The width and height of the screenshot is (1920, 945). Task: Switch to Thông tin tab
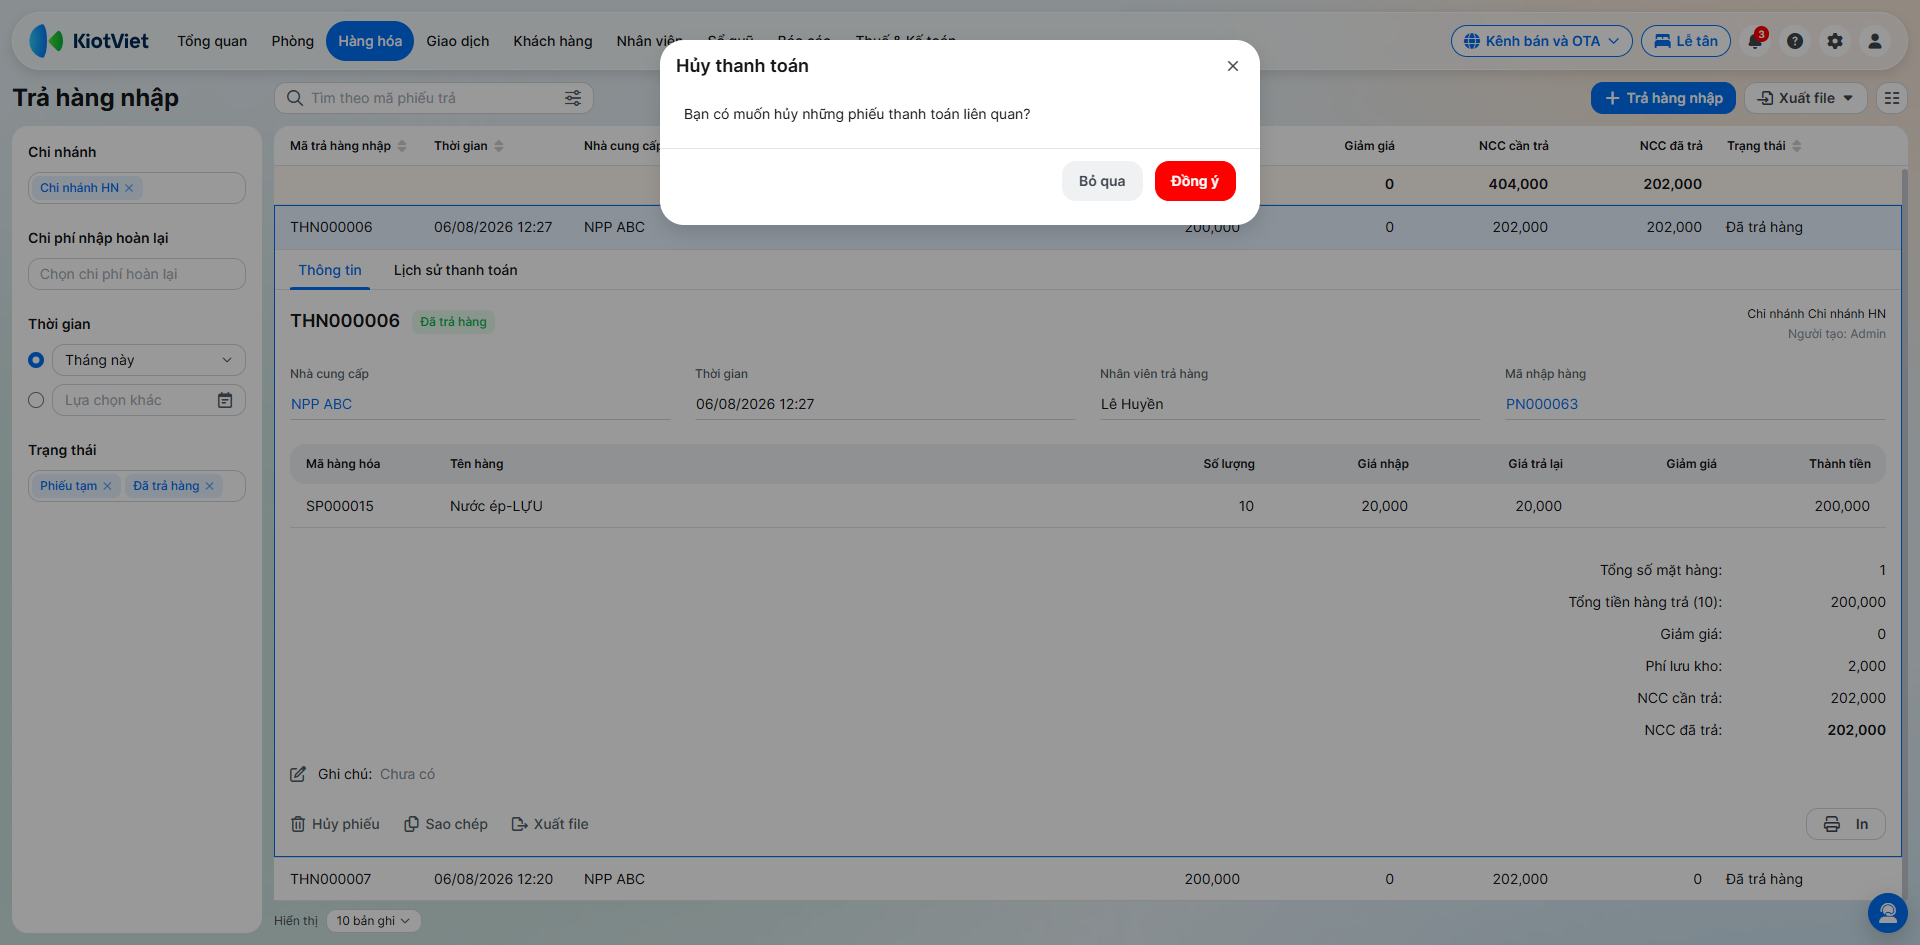coord(330,270)
